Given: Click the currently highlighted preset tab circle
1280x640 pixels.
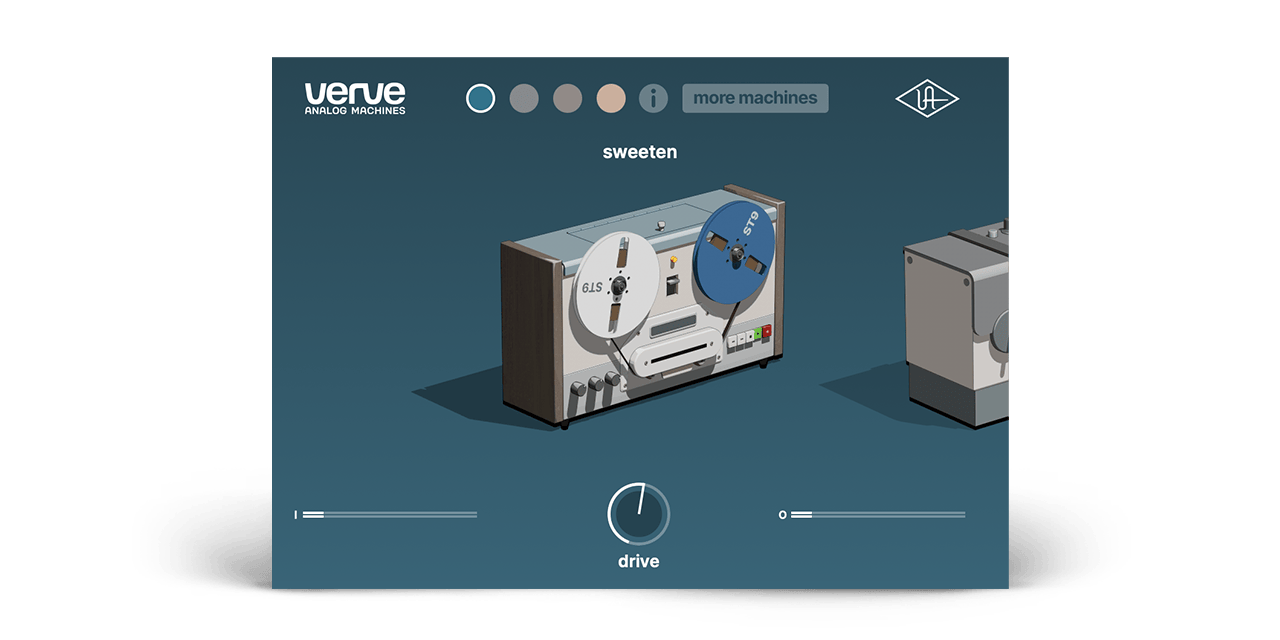Looking at the screenshot, I should [x=479, y=97].
